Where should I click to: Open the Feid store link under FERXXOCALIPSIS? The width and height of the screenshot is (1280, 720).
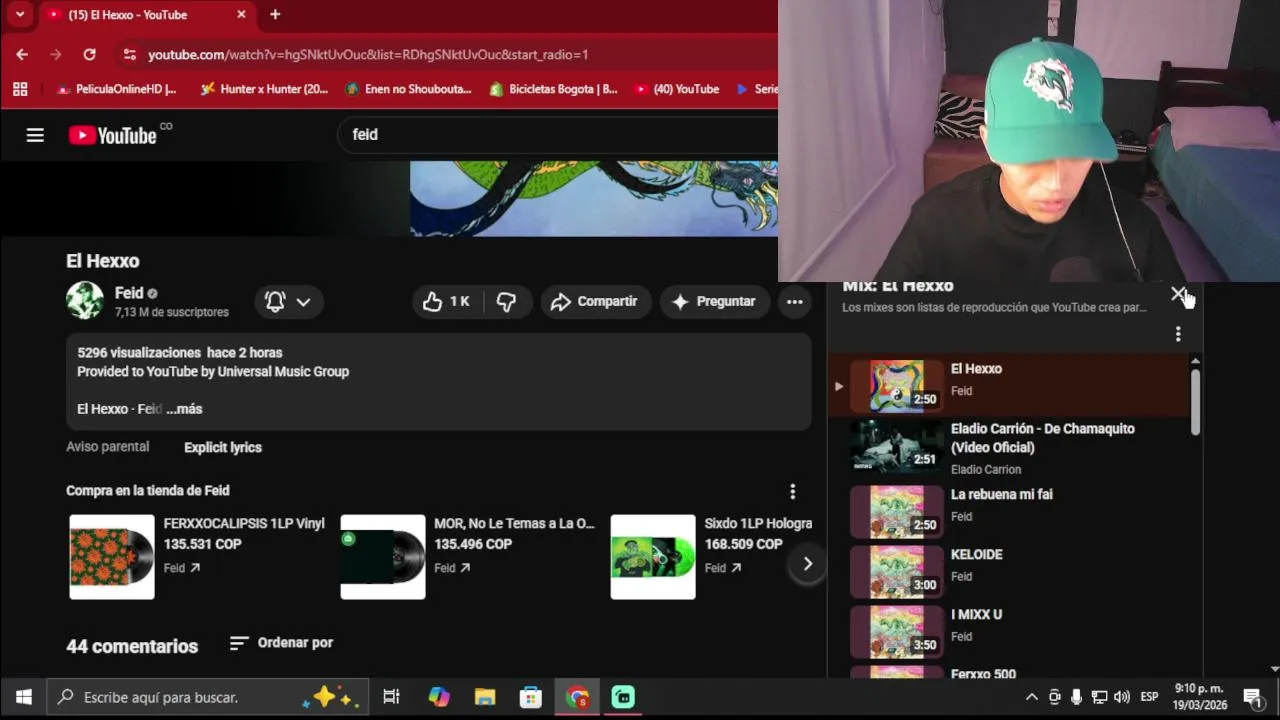click(x=182, y=568)
